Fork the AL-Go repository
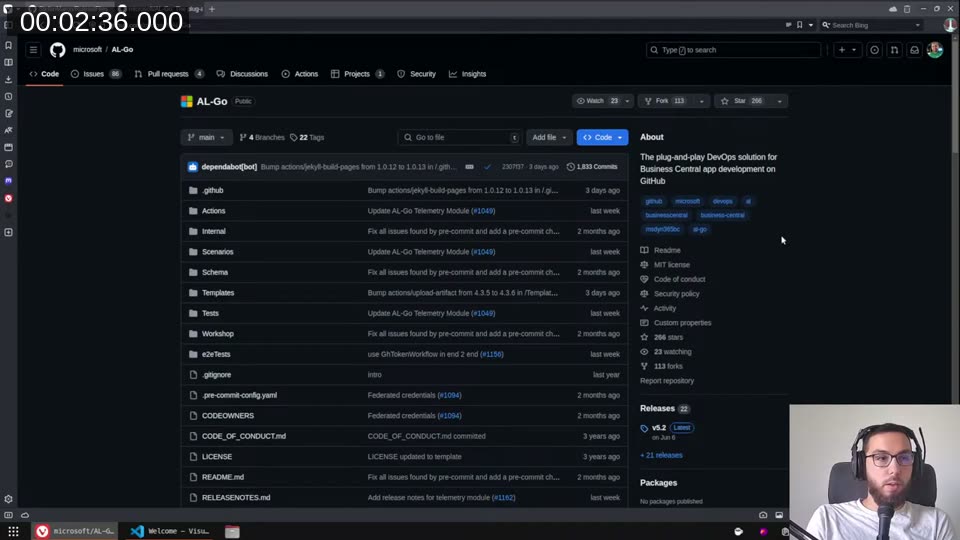 [666, 101]
